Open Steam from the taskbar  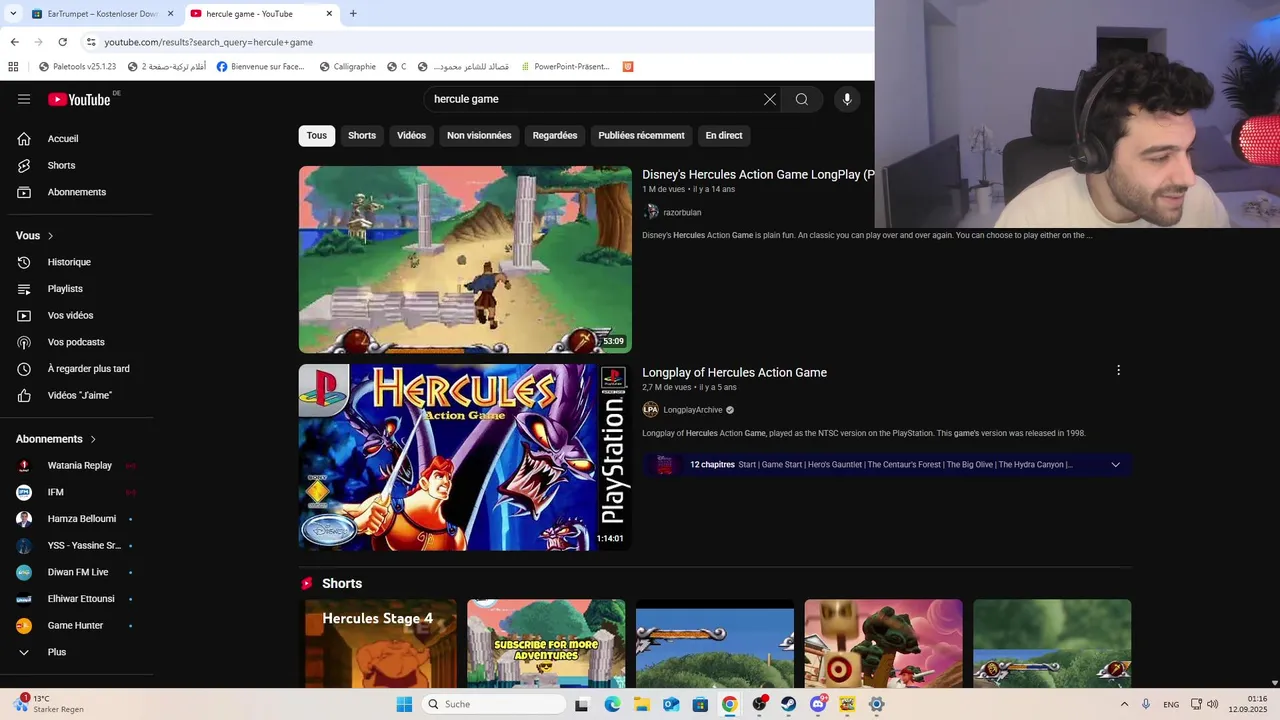coord(788,704)
